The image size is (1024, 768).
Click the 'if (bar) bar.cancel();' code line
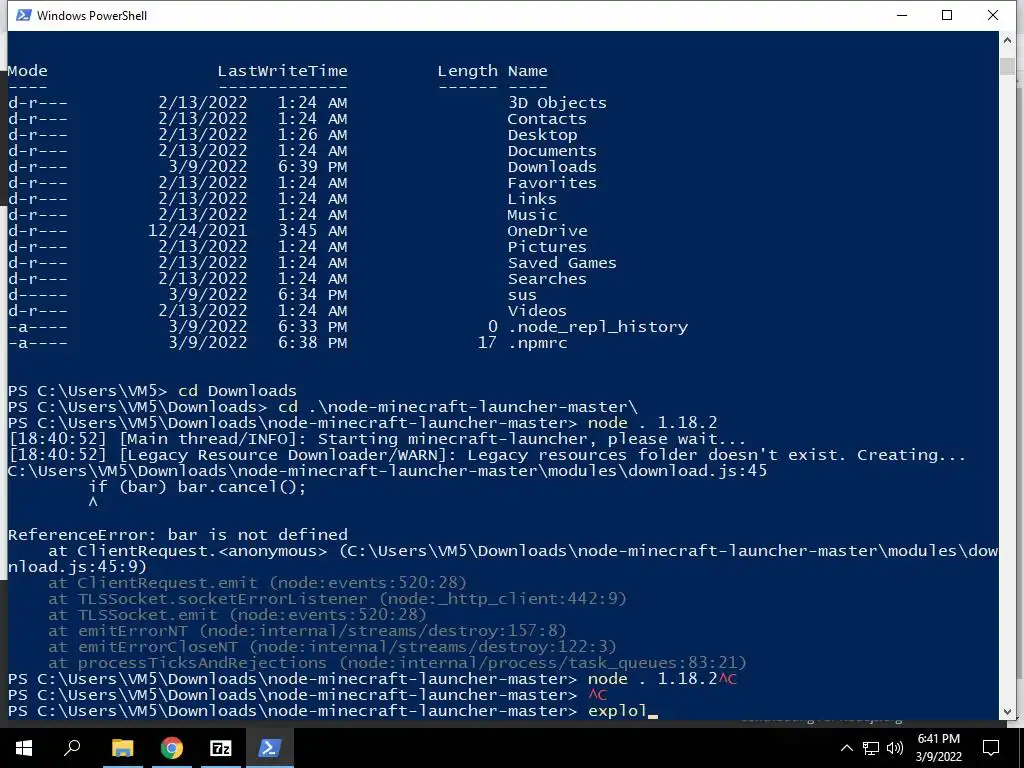tap(197, 487)
